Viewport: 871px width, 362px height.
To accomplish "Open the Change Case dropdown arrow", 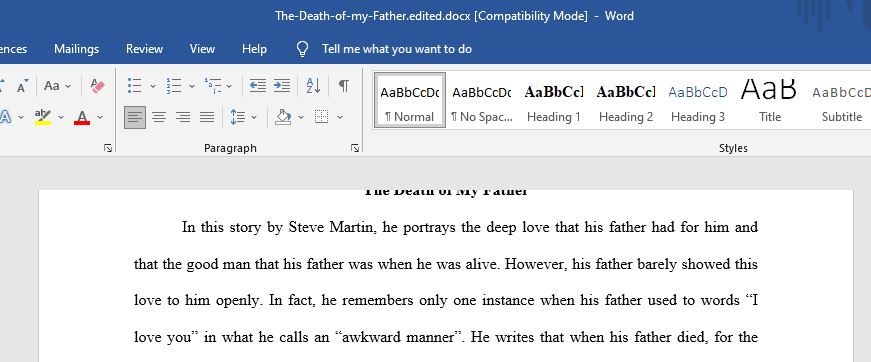I will pos(68,86).
